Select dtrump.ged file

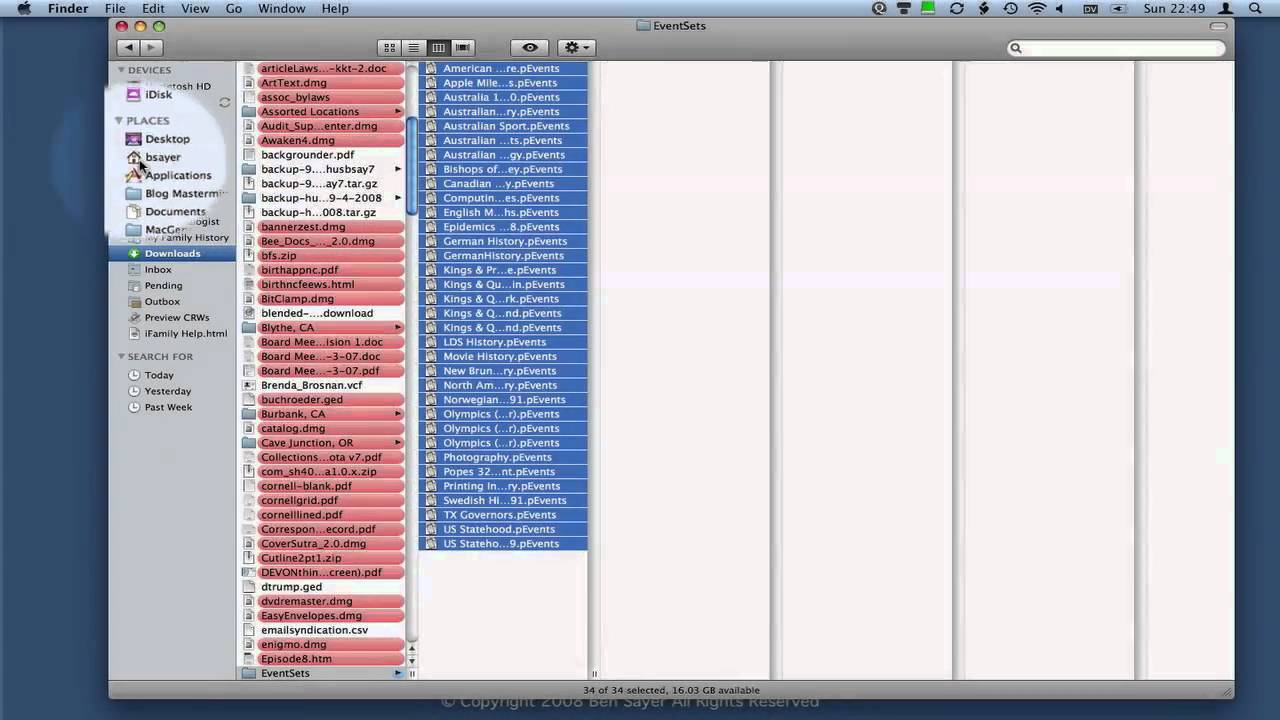pyautogui.click(x=322, y=587)
